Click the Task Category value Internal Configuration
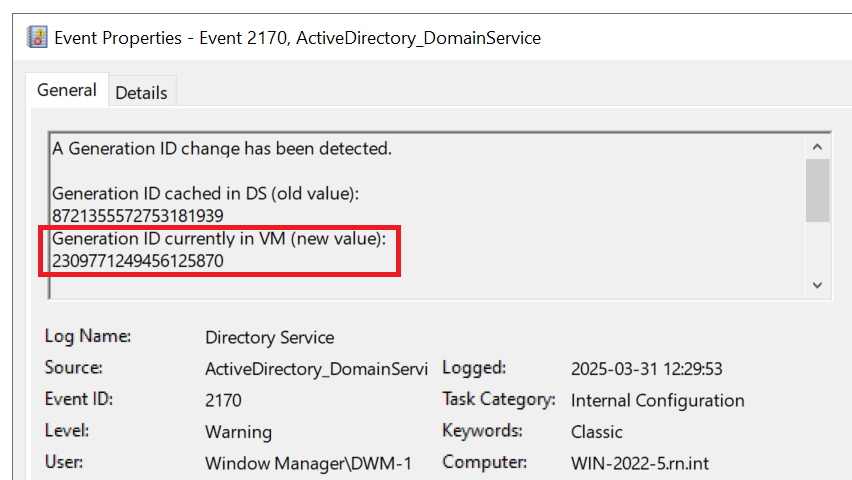Viewport: 852px width, 480px height. point(657,401)
